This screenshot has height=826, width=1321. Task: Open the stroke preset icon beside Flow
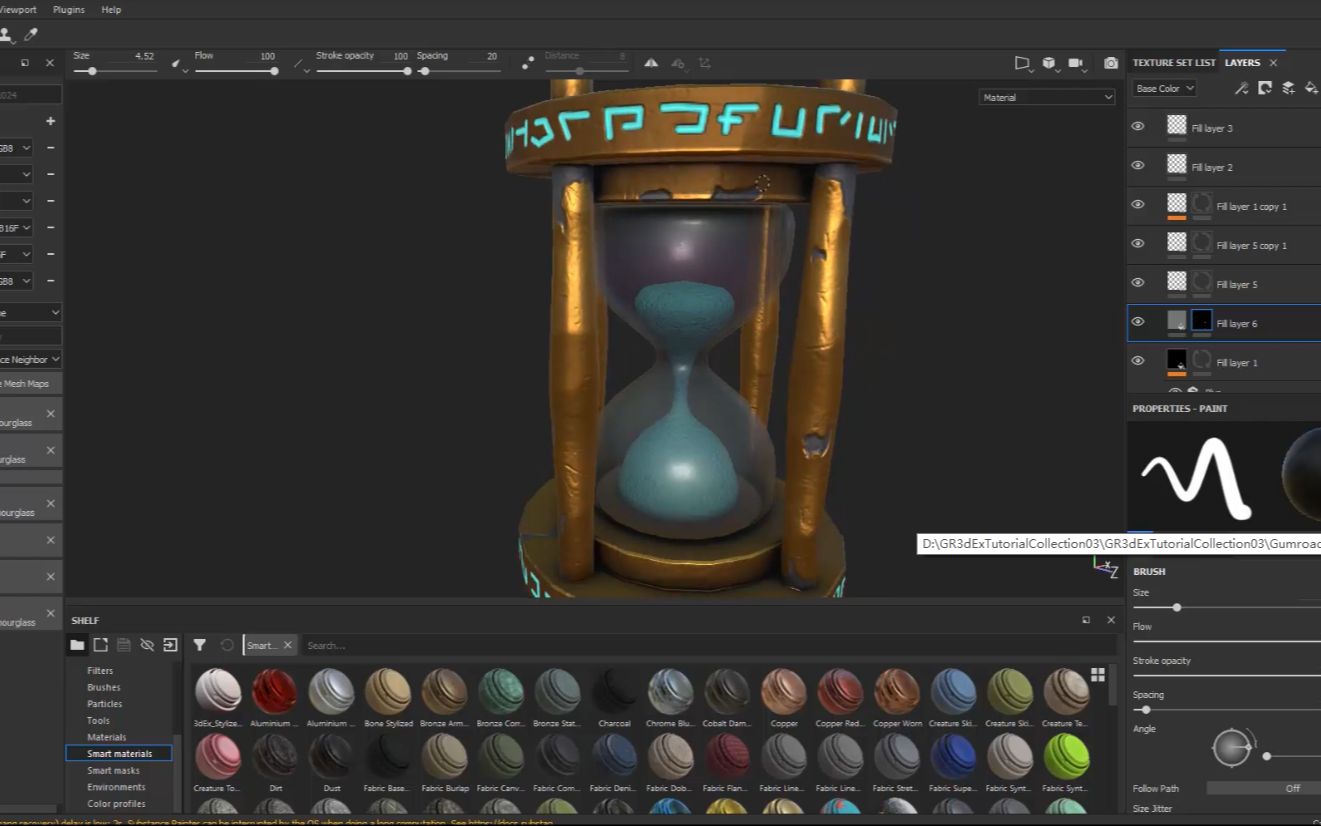[x=301, y=65]
